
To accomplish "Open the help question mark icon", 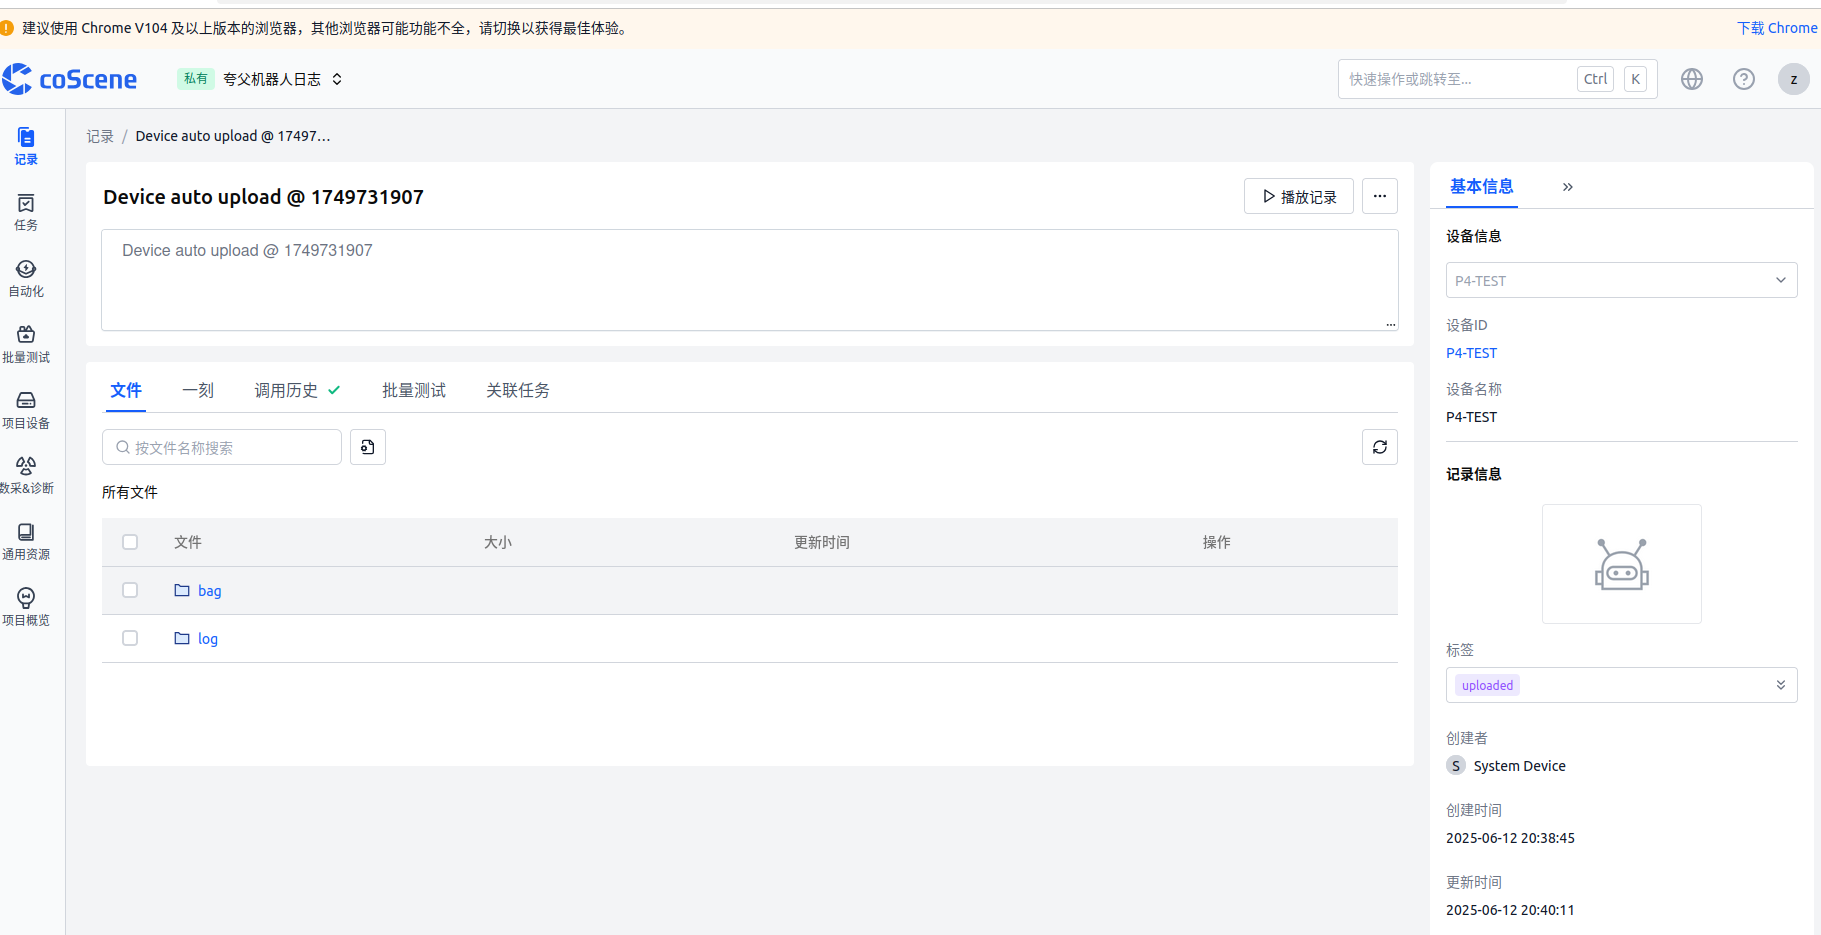I will click(1743, 79).
